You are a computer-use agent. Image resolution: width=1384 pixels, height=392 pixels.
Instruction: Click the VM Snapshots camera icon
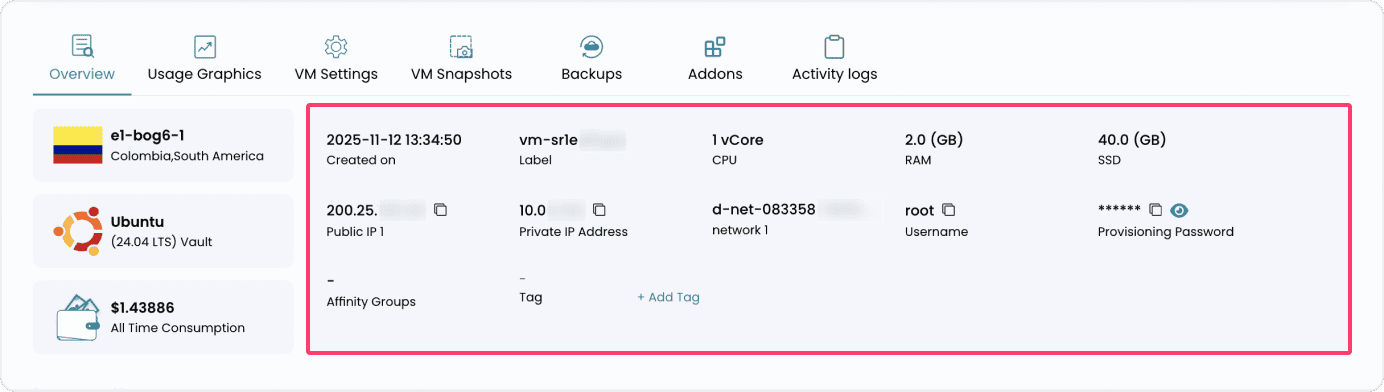coord(461,46)
